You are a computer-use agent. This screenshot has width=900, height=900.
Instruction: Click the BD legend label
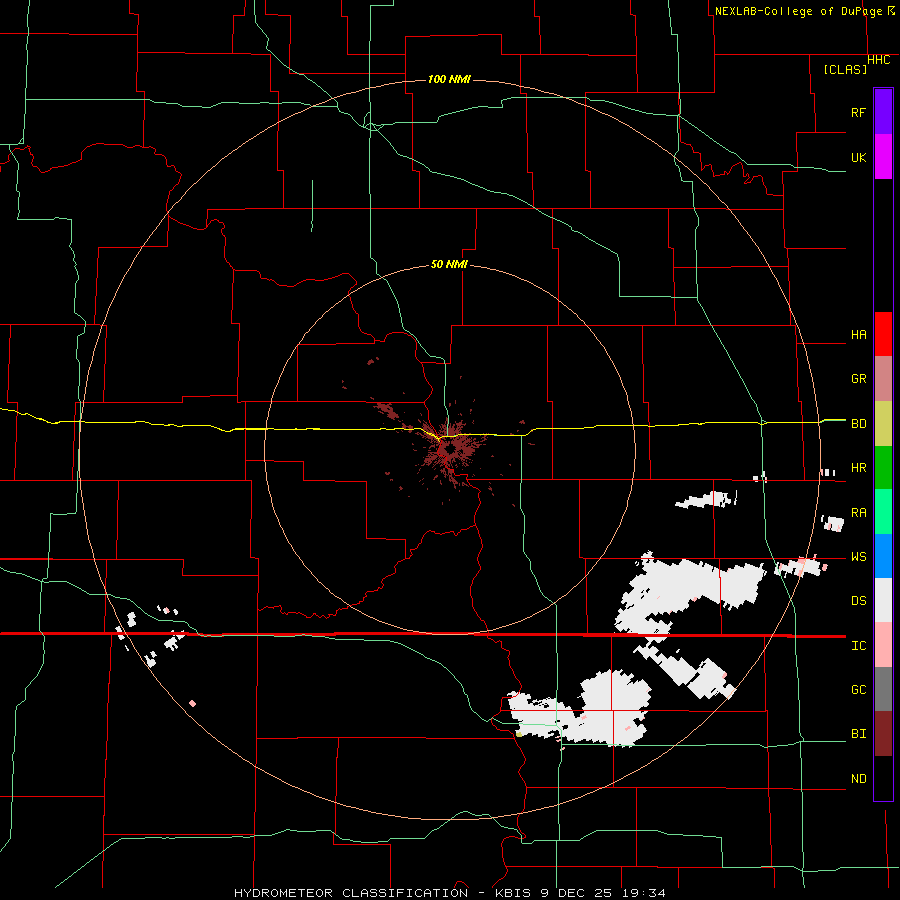pyautogui.click(x=858, y=424)
